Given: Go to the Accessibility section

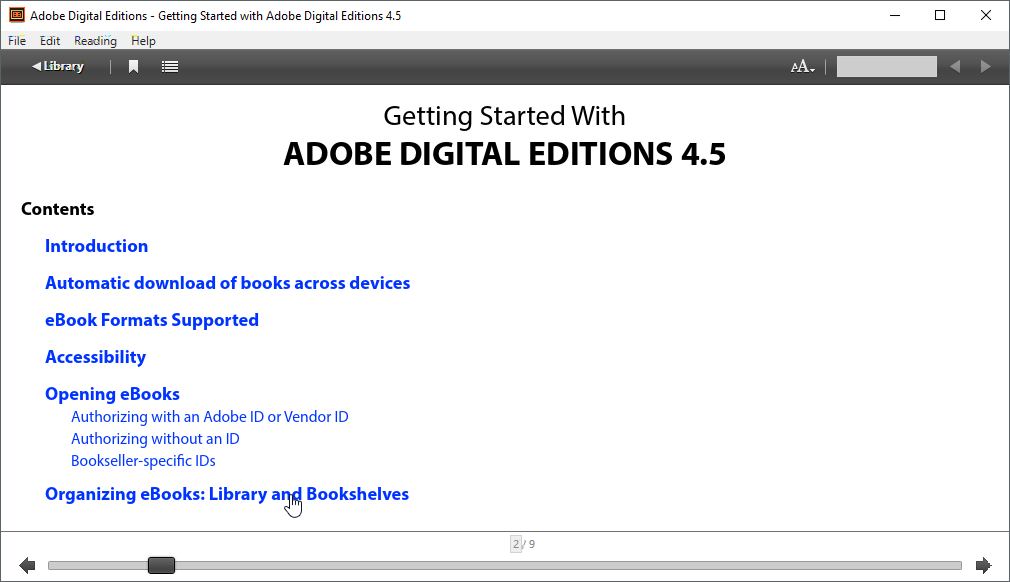Looking at the screenshot, I should [95, 357].
